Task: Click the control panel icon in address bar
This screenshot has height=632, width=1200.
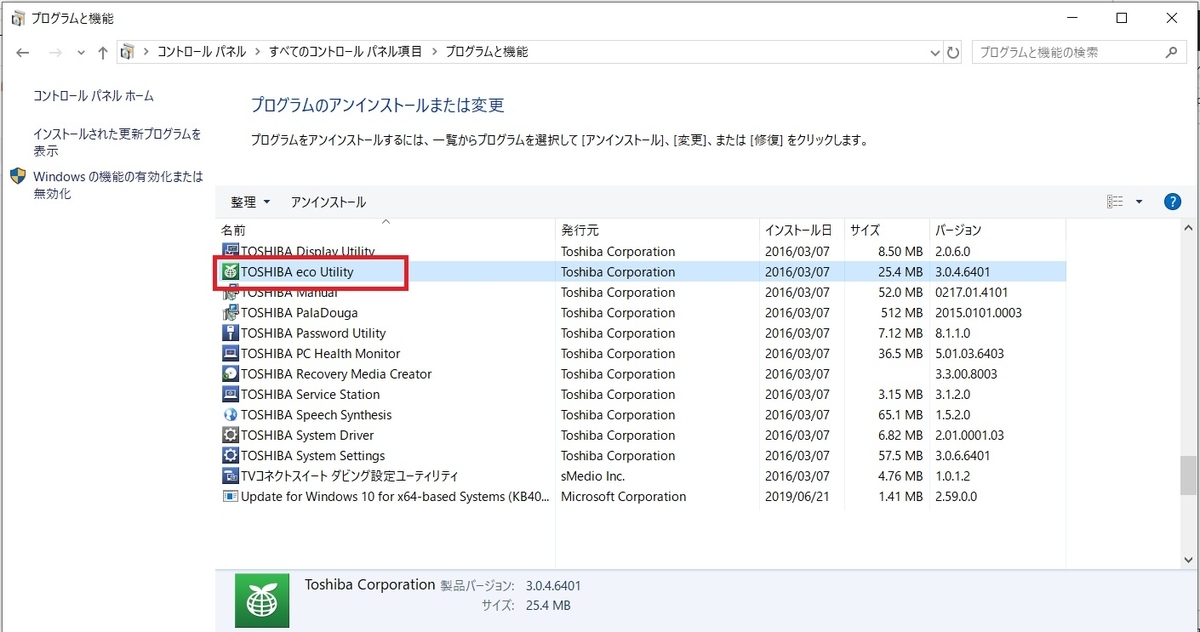Action: tap(128, 52)
